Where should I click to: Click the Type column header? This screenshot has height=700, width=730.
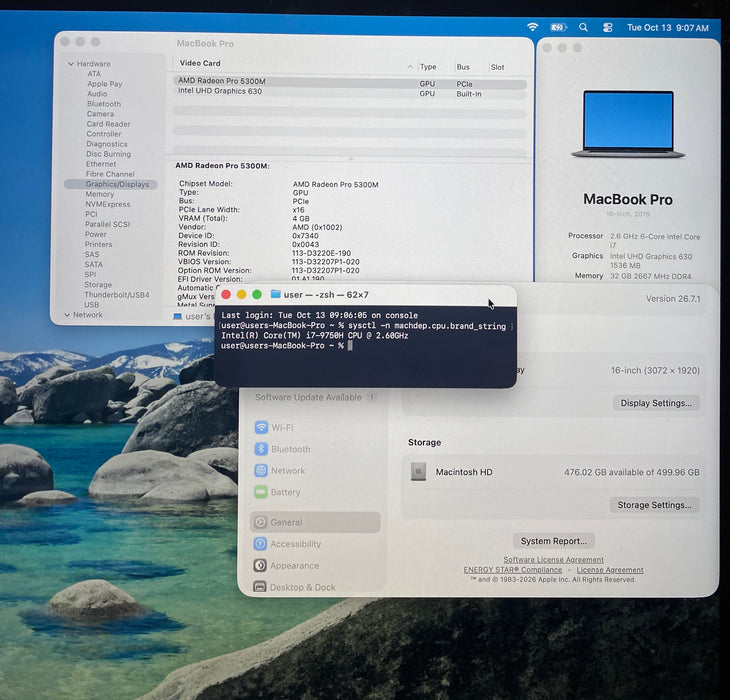(428, 67)
